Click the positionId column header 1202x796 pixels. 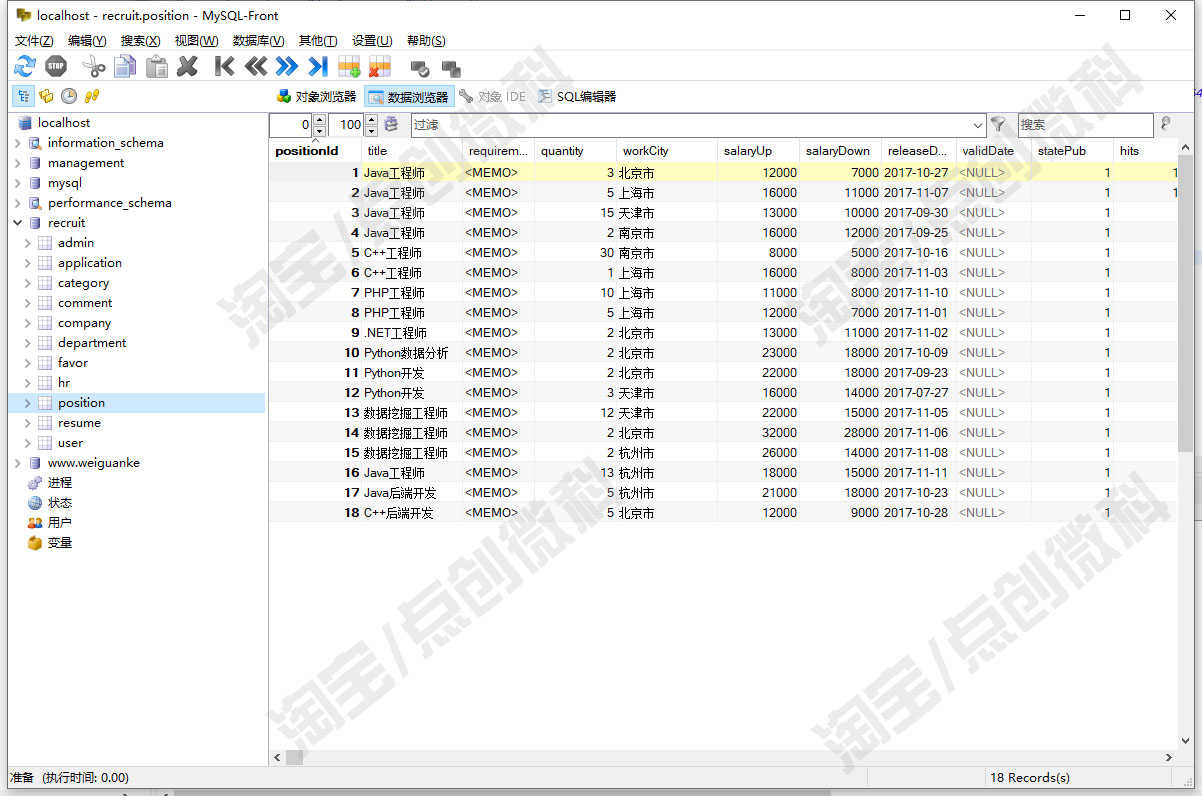pyautogui.click(x=315, y=151)
